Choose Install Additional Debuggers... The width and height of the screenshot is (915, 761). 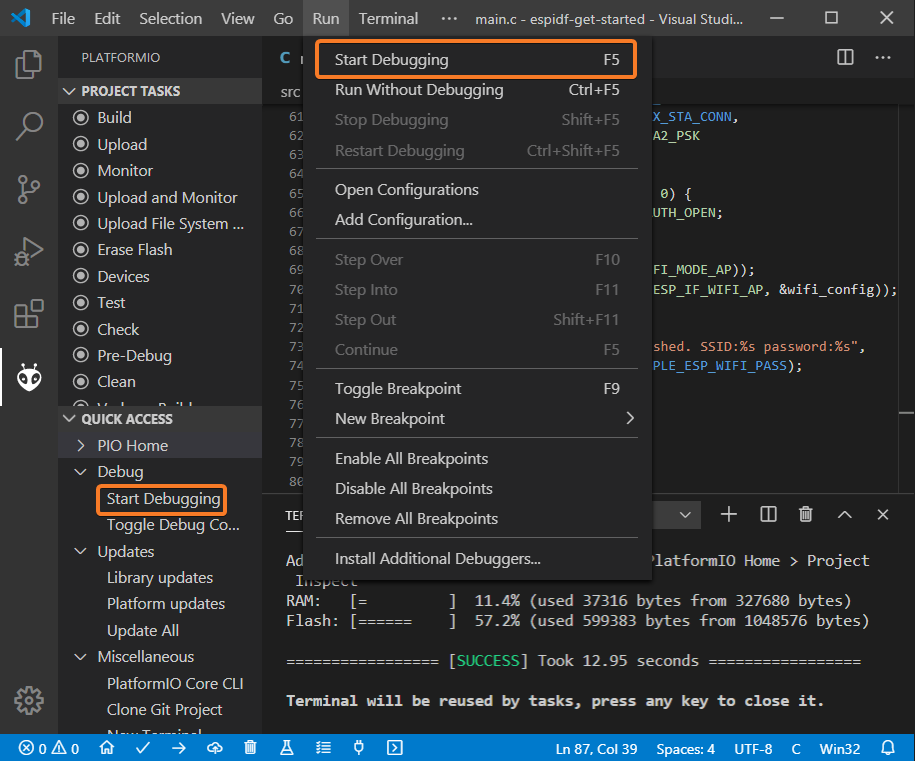pyautogui.click(x=476, y=558)
